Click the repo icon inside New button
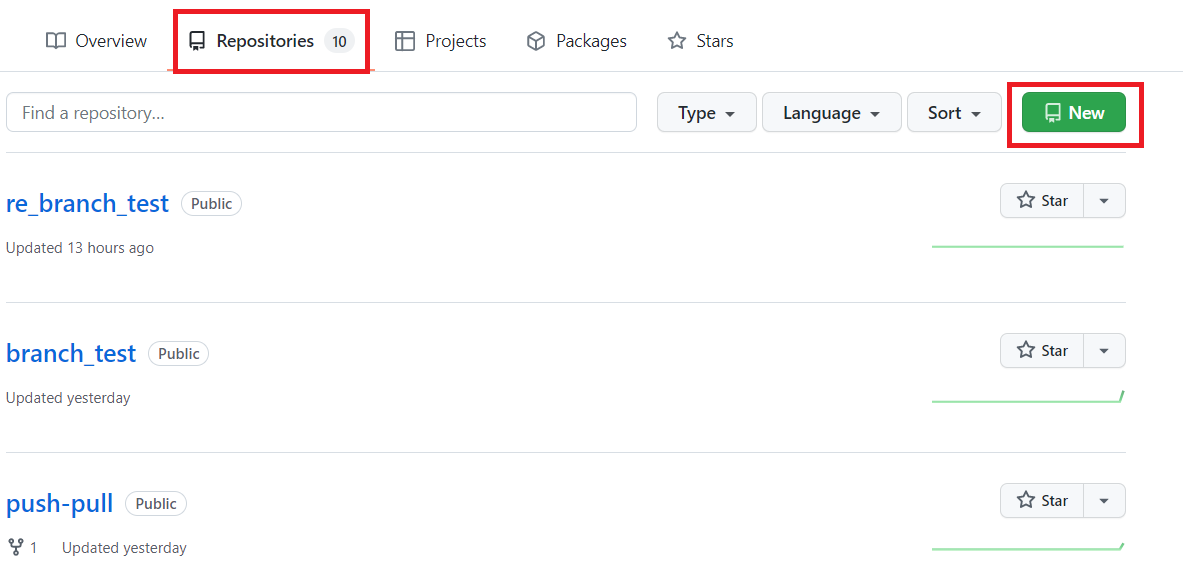 pos(1052,112)
